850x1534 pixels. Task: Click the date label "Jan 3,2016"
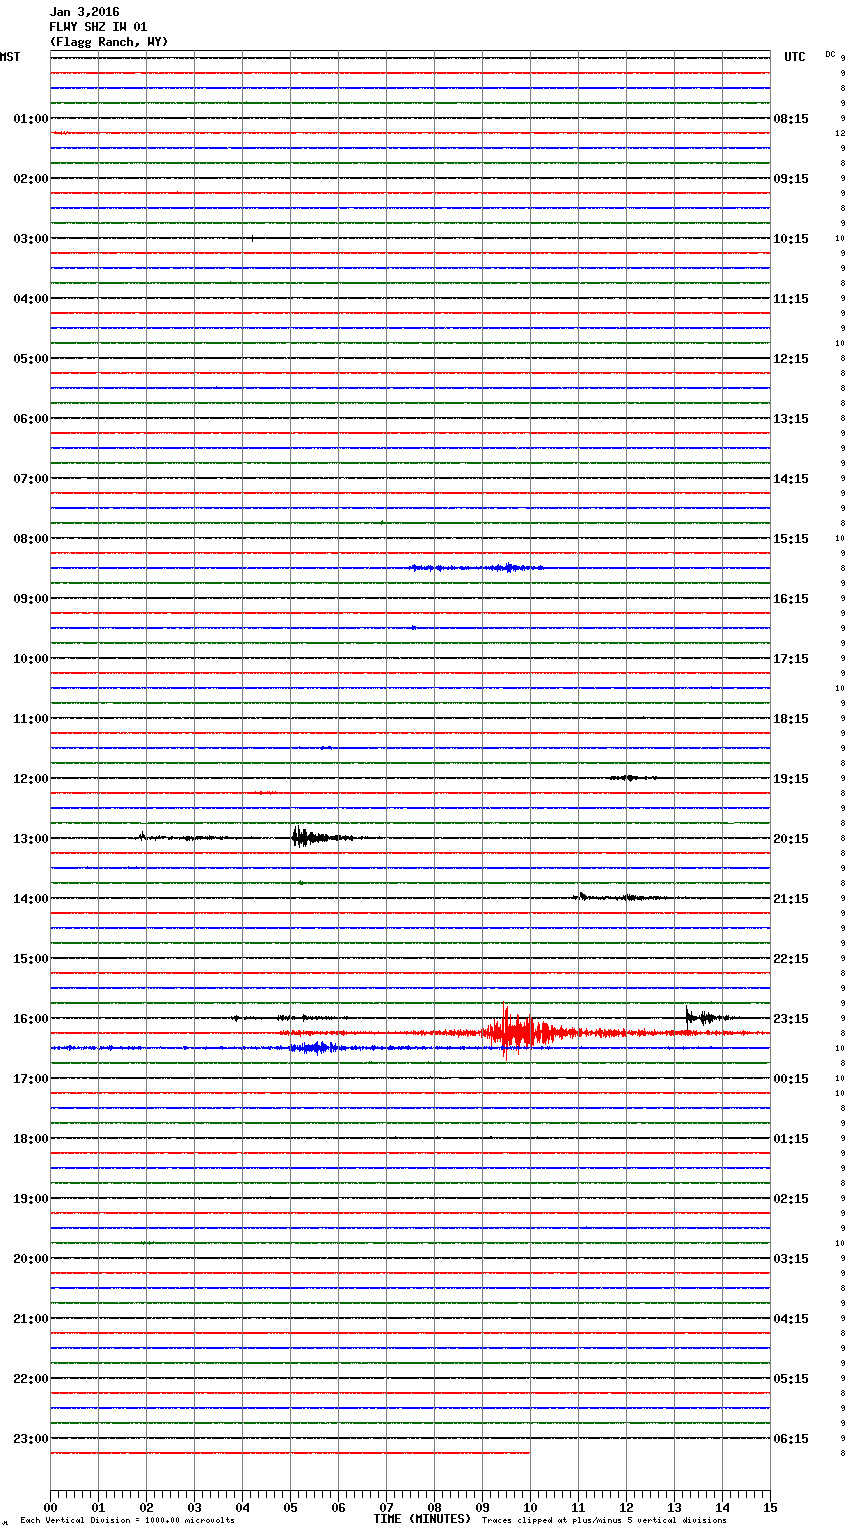coord(84,12)
